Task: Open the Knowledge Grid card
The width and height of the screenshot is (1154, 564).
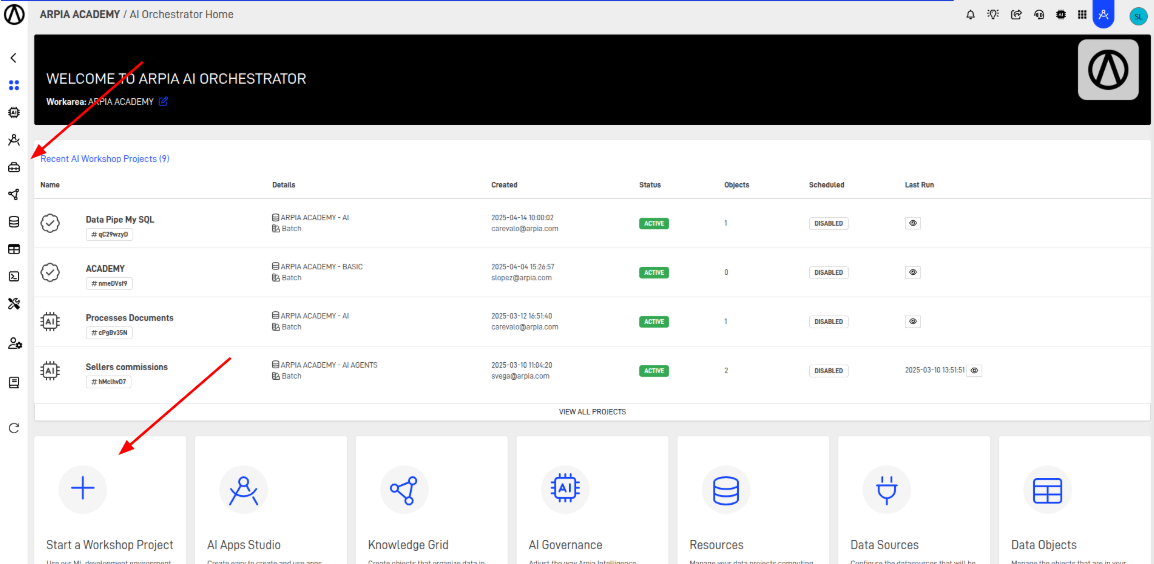Action: tap(431, 500)
